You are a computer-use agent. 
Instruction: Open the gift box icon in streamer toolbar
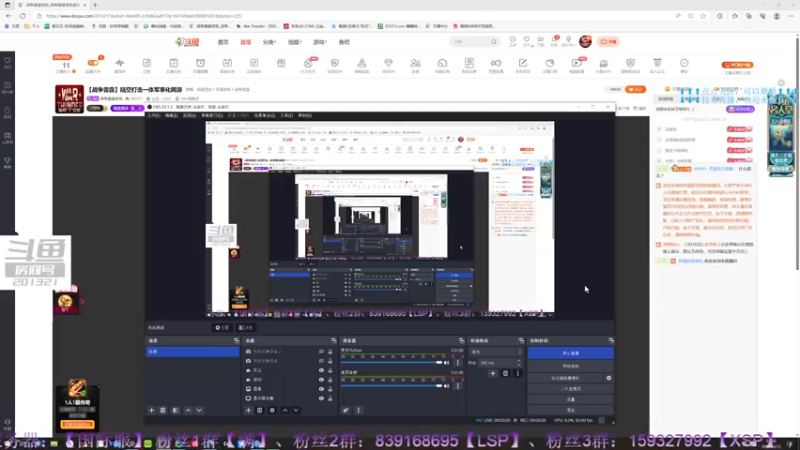coord(281,63)
